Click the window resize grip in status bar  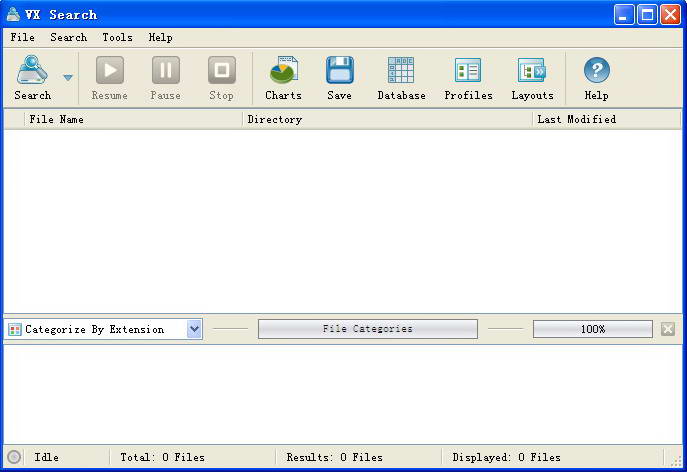pos(676,461)
